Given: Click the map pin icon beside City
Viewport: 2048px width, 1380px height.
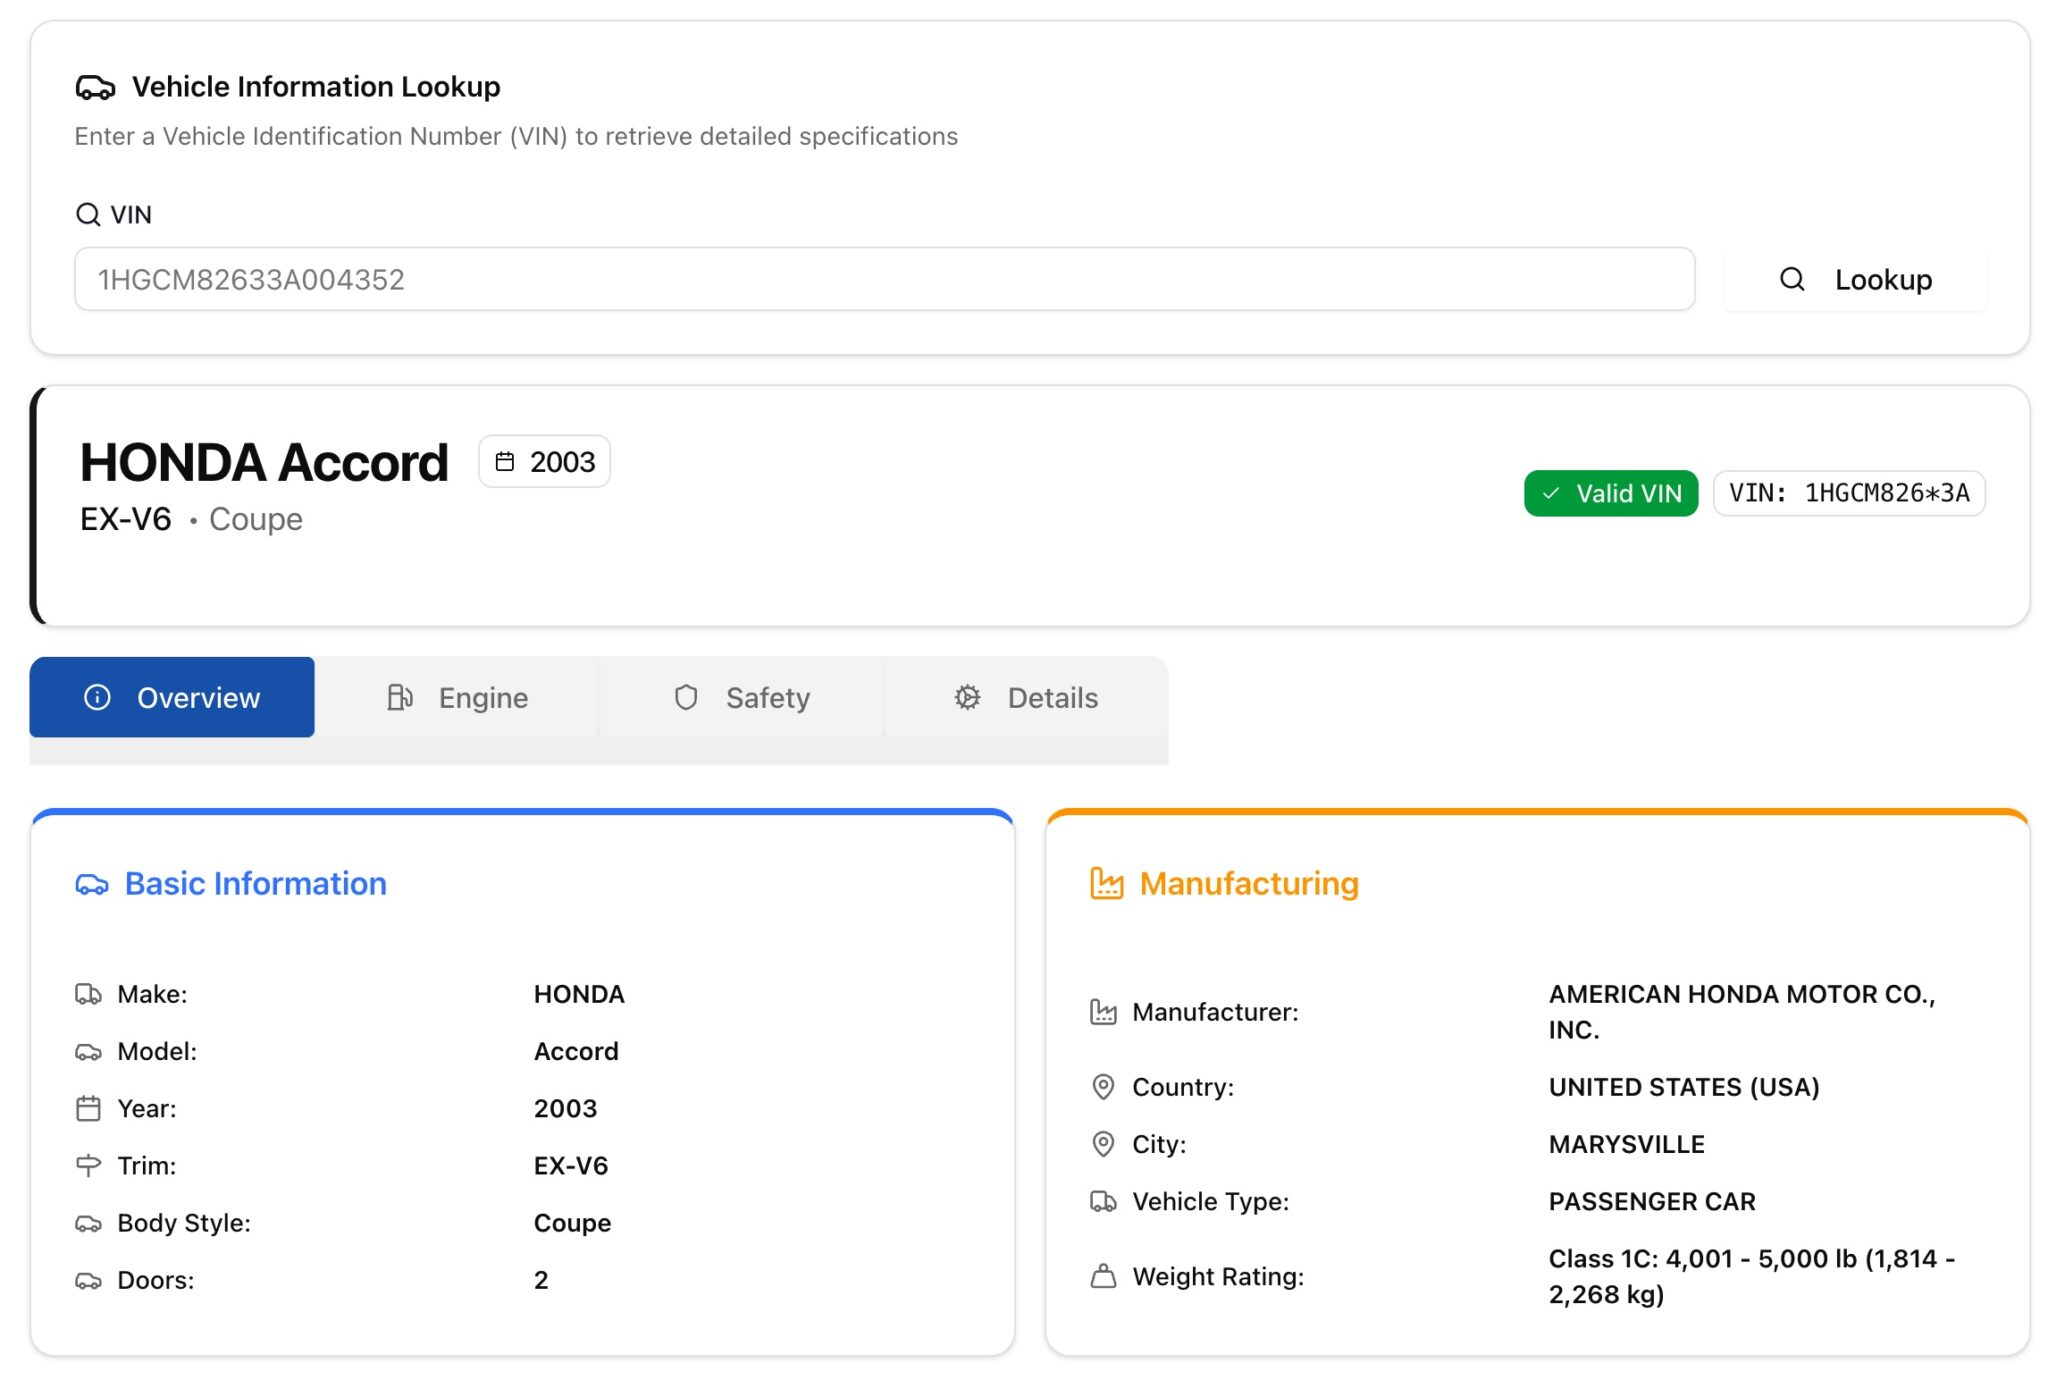Looking at the screenshot, I should pos(1103,1144).
